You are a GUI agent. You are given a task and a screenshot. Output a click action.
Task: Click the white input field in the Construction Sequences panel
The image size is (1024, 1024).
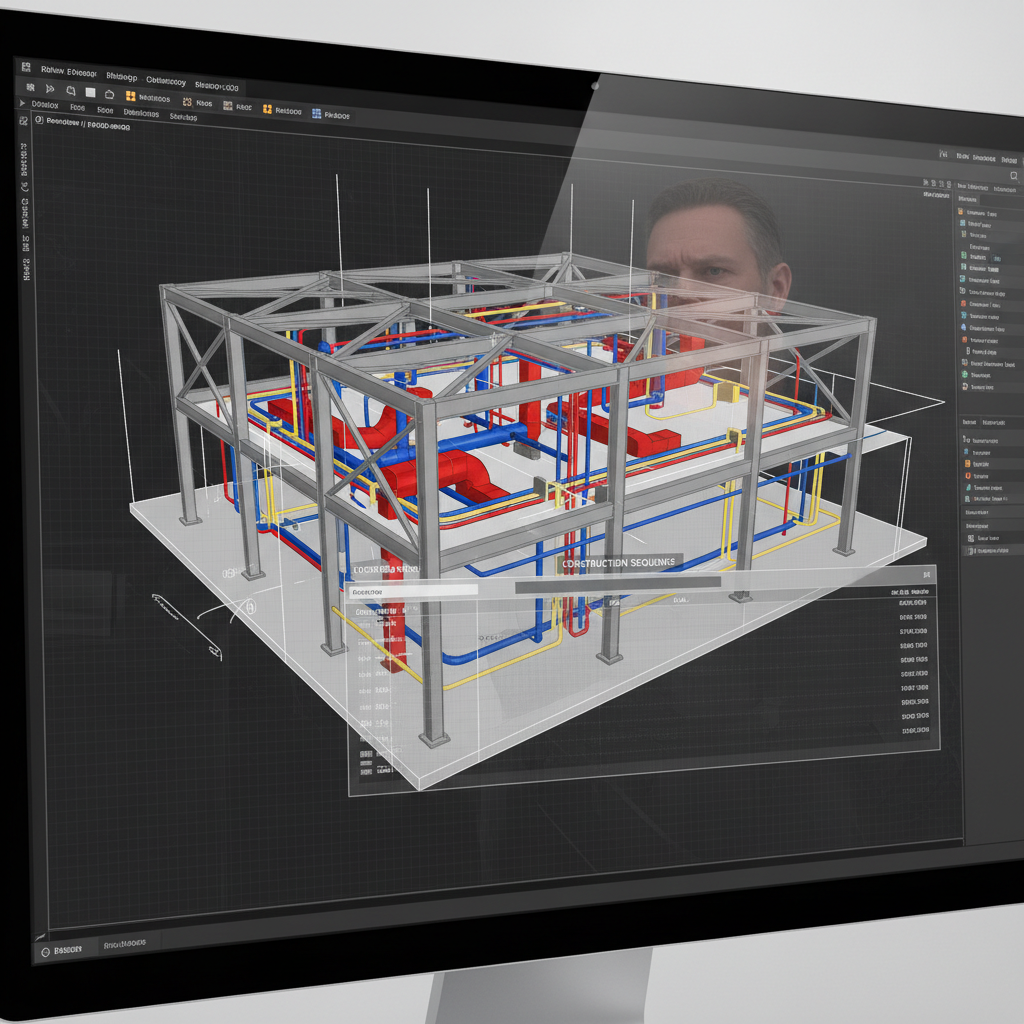coord(412,591)
